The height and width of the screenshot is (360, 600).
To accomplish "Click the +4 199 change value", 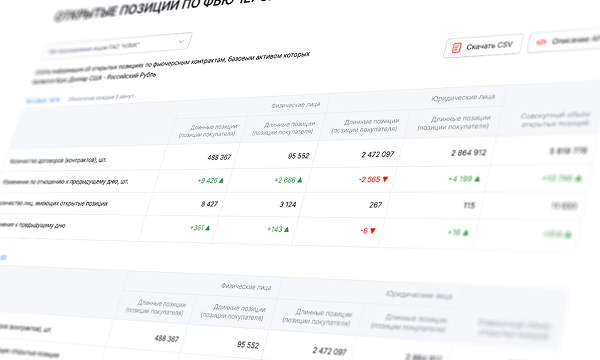I will (x=464, y=178).
